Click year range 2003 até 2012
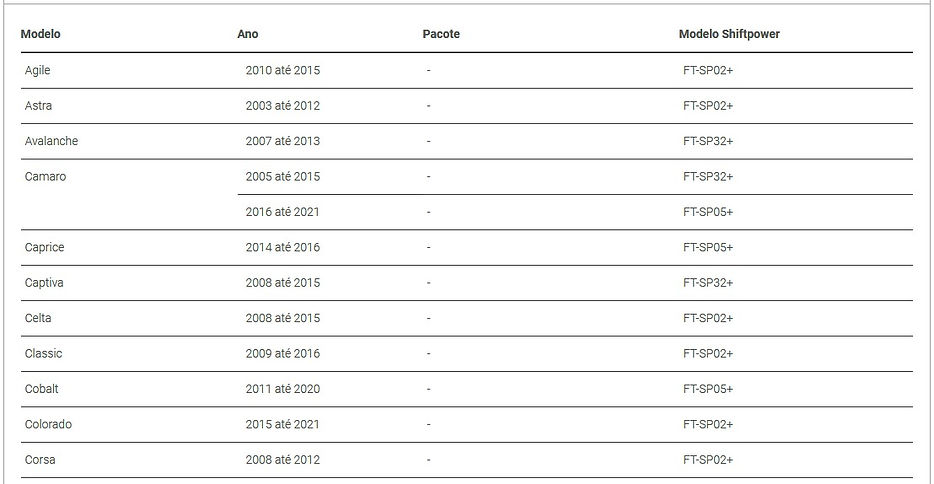This screenshot has height=484, width=934. 282,106
